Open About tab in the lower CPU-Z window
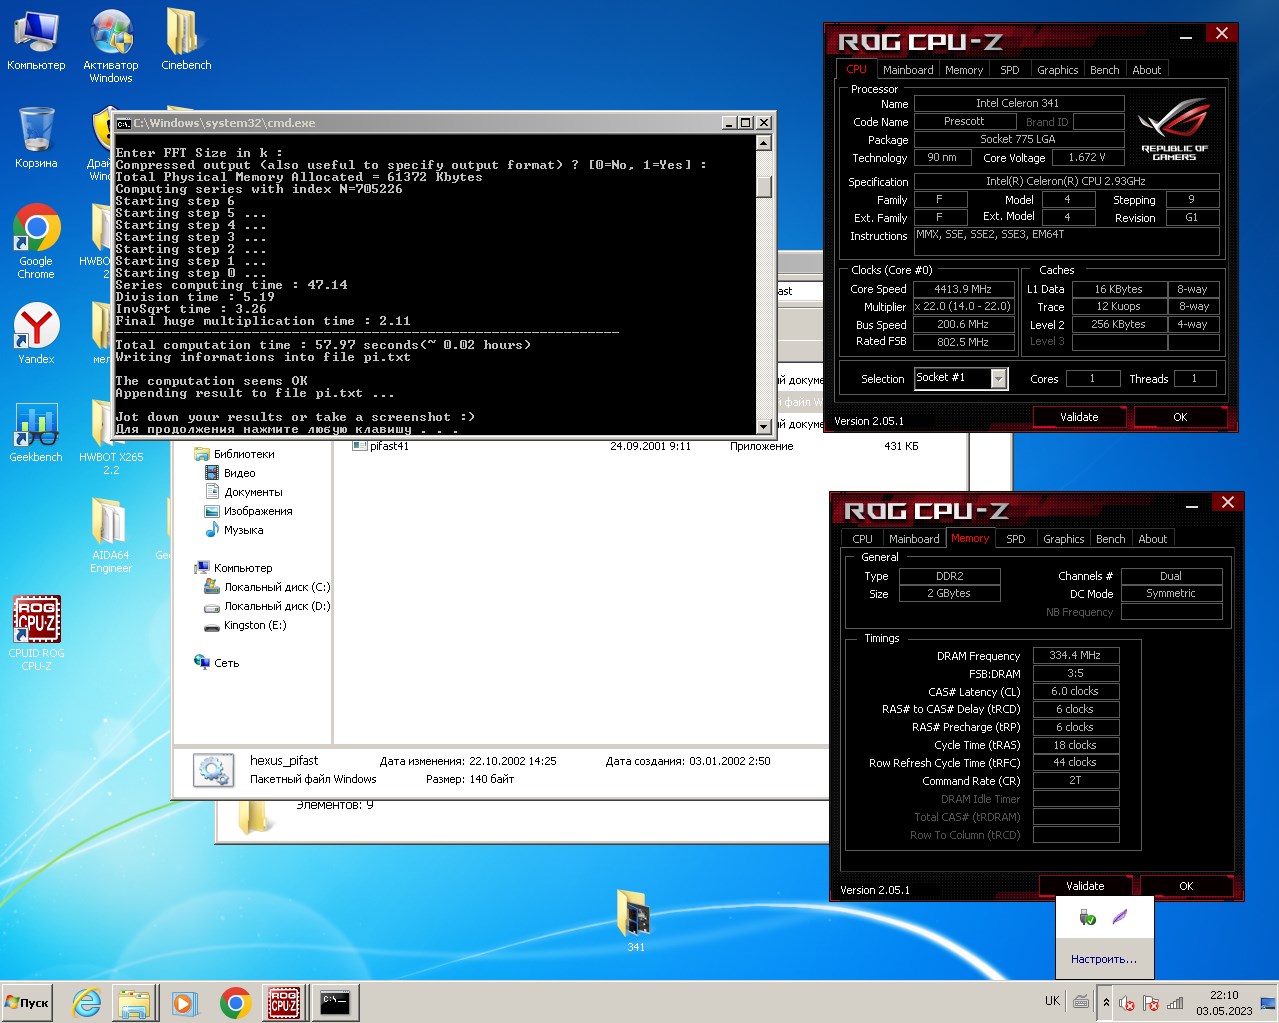Screen dimensions: 1279x1023 click(x=1153, y=539)
